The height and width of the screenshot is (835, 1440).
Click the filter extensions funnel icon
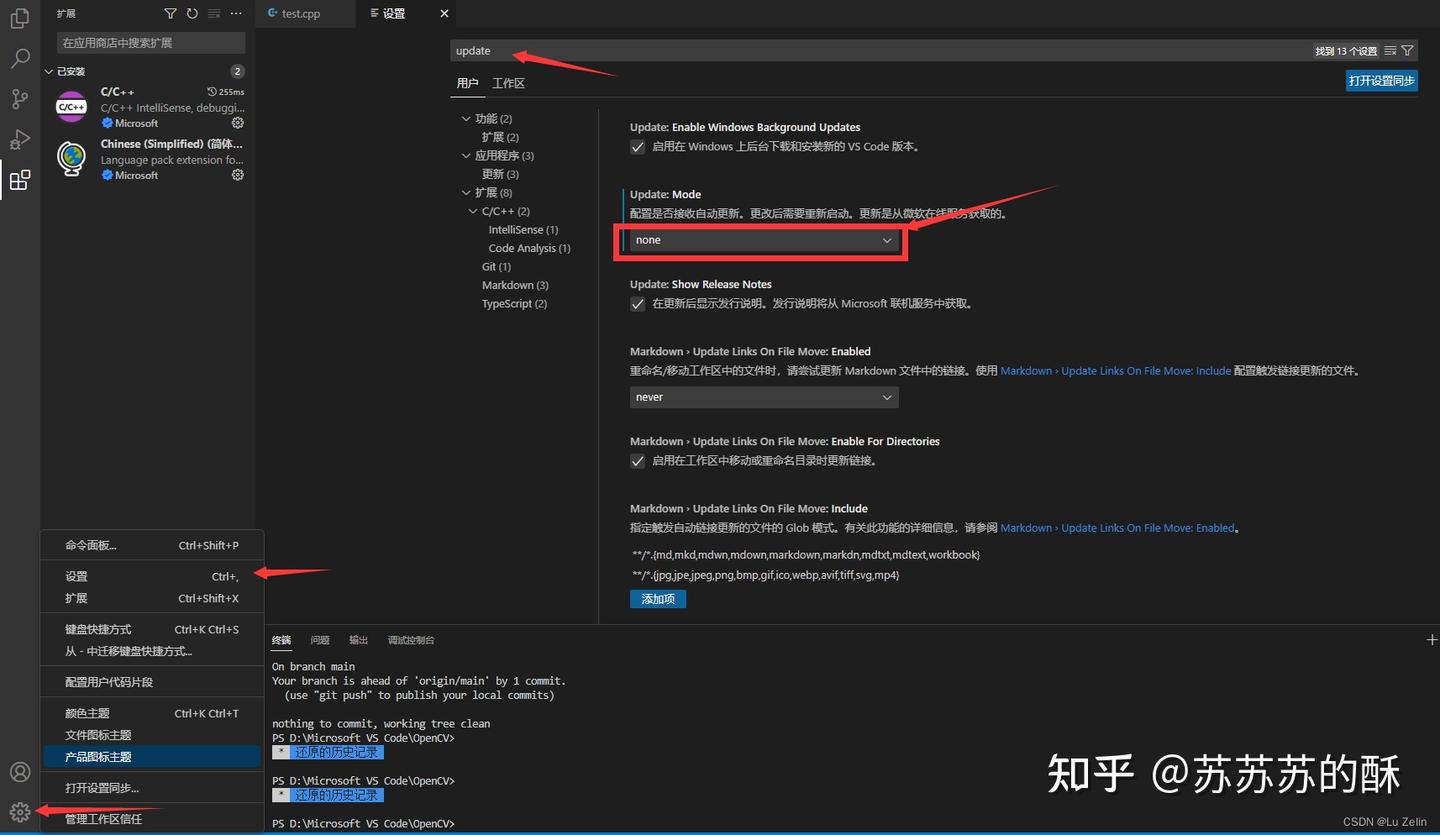coord(170,13)
